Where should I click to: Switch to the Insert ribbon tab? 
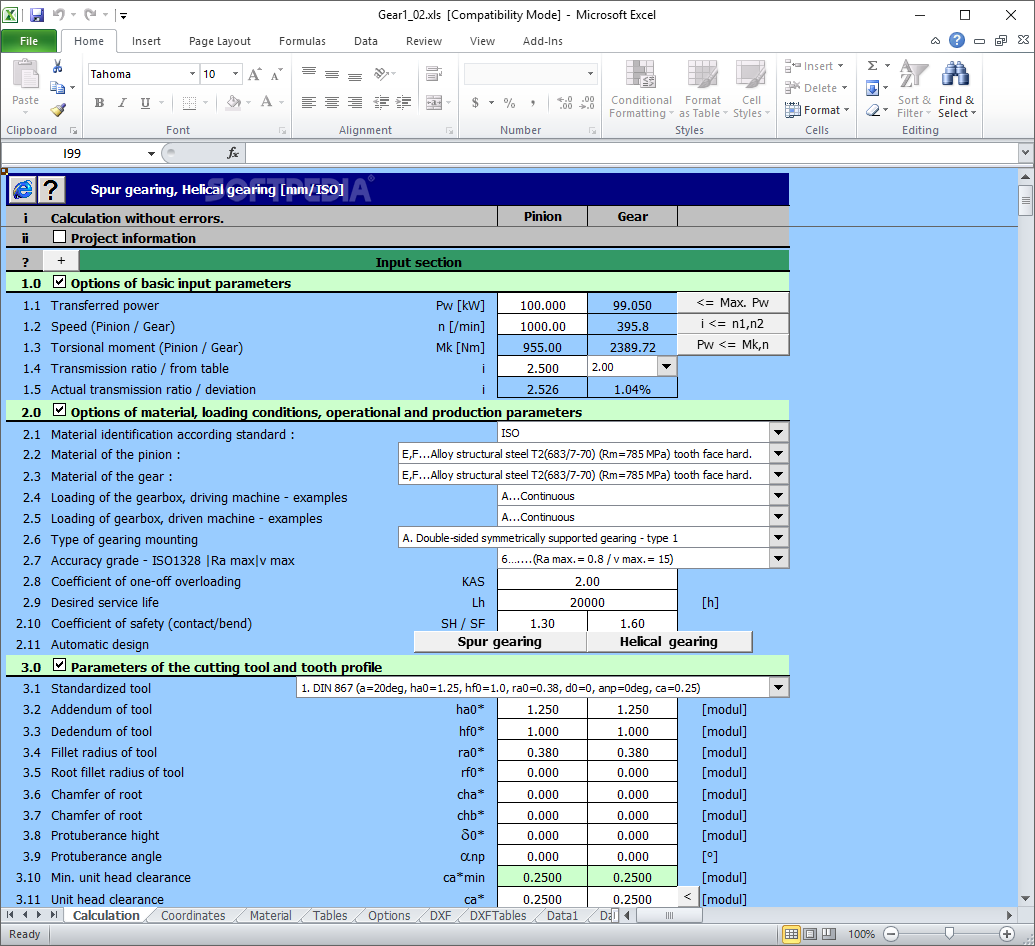[146, 41]
